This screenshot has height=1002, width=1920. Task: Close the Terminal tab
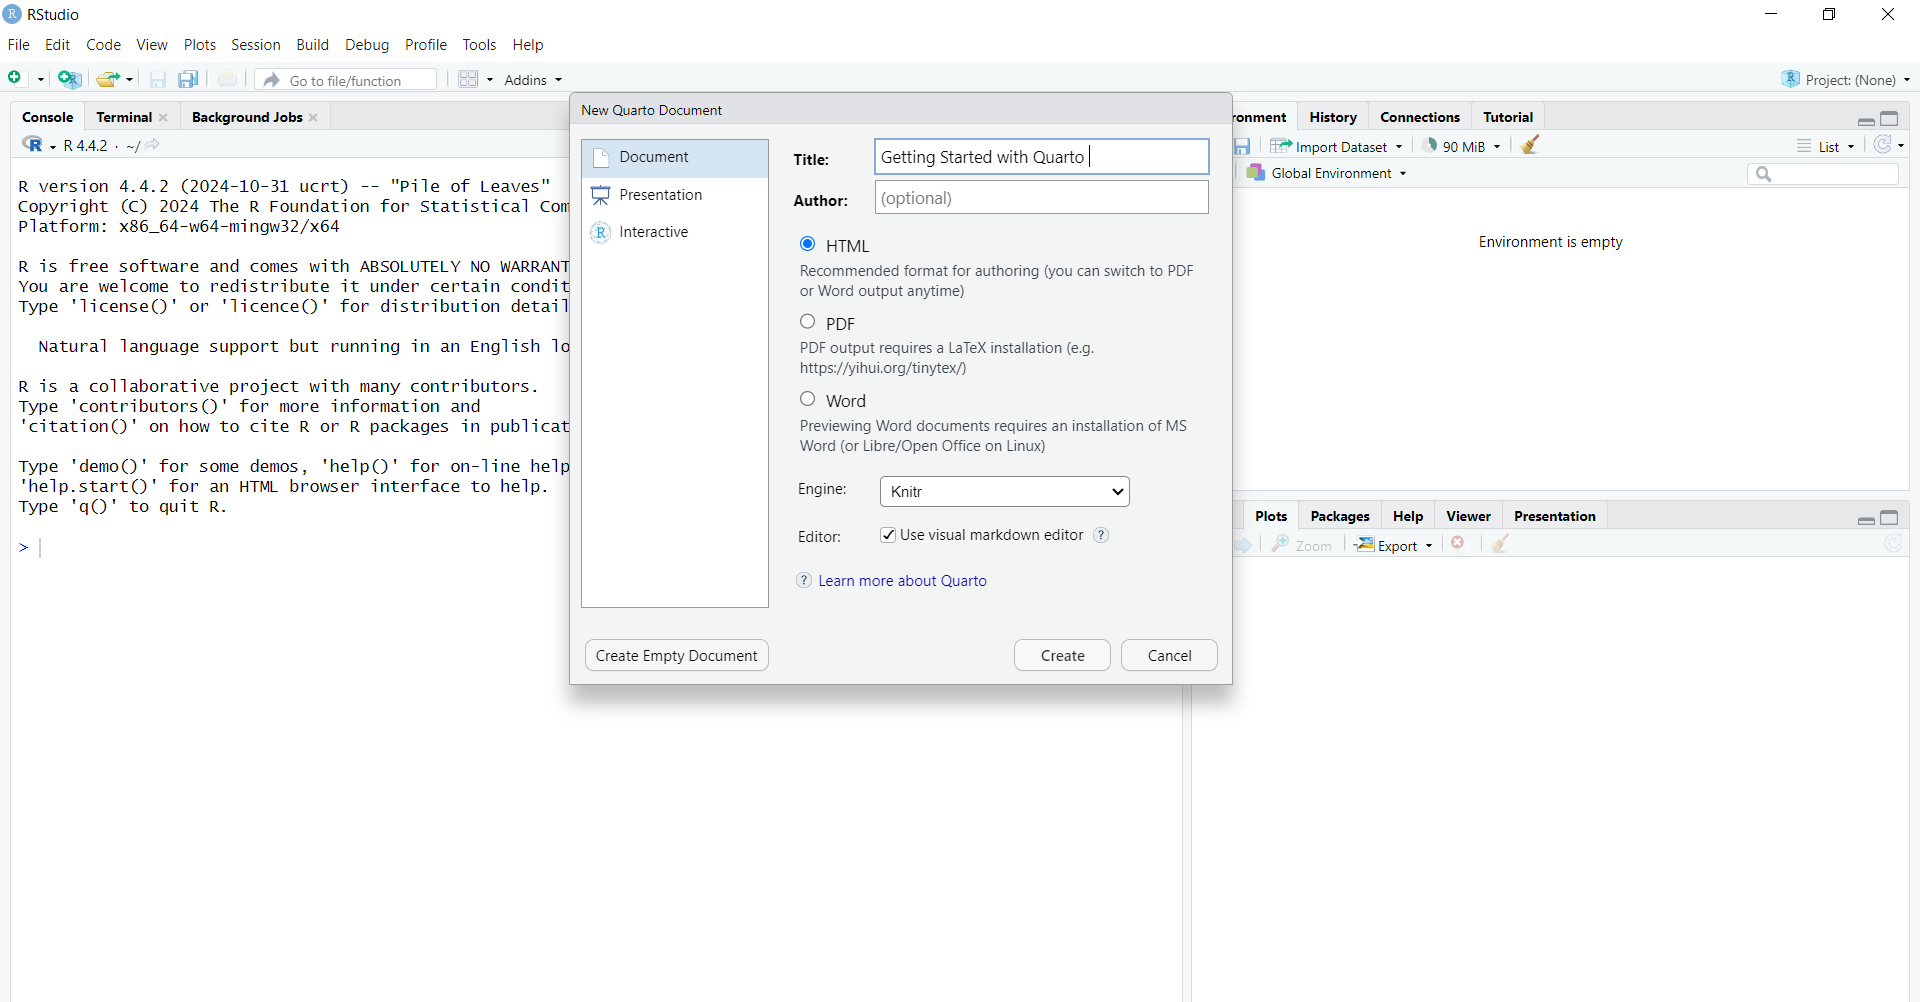coord(163,118)
